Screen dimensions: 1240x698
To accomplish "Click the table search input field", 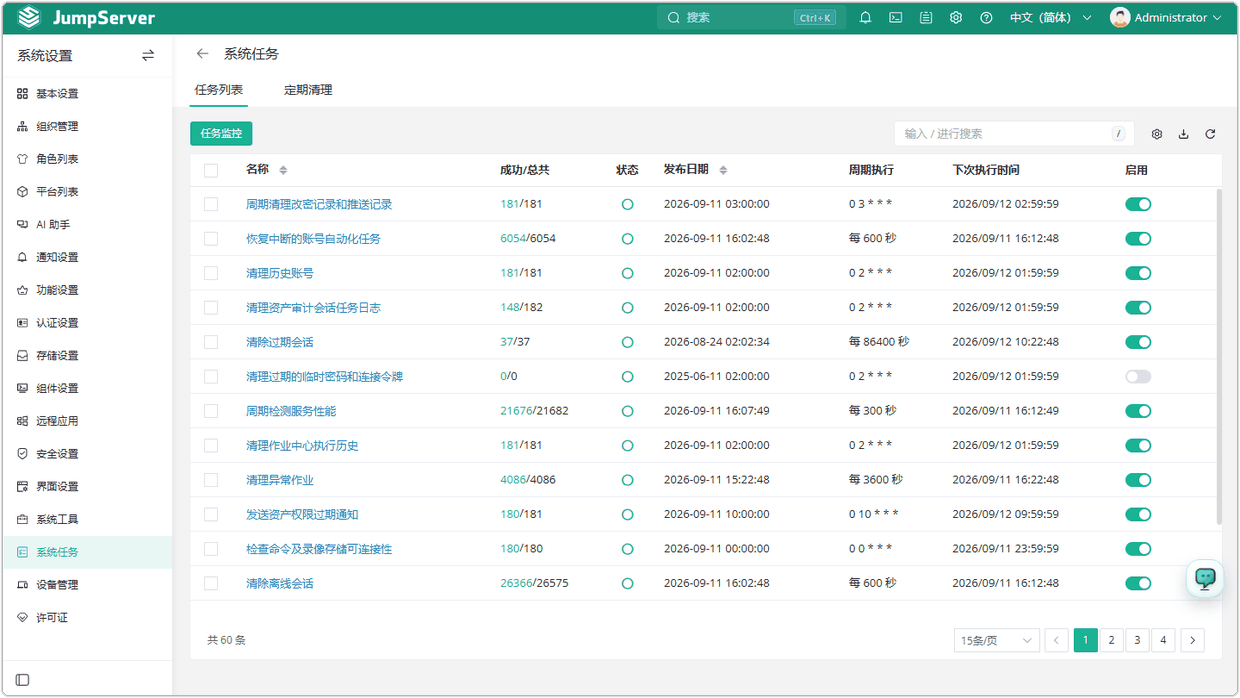I will (1013, 134).
